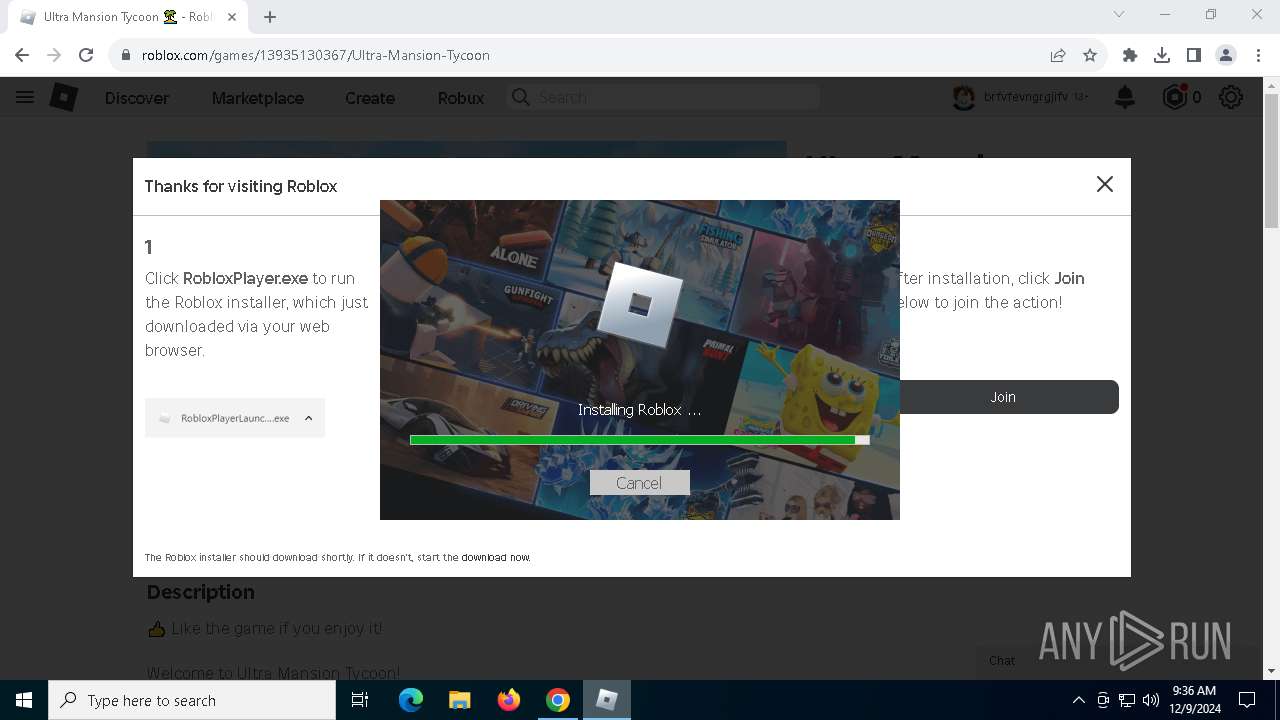The height and width of the screenshot is (720, 1280).
Task: Open the Chat panel
Action: tap(1002, 660)
